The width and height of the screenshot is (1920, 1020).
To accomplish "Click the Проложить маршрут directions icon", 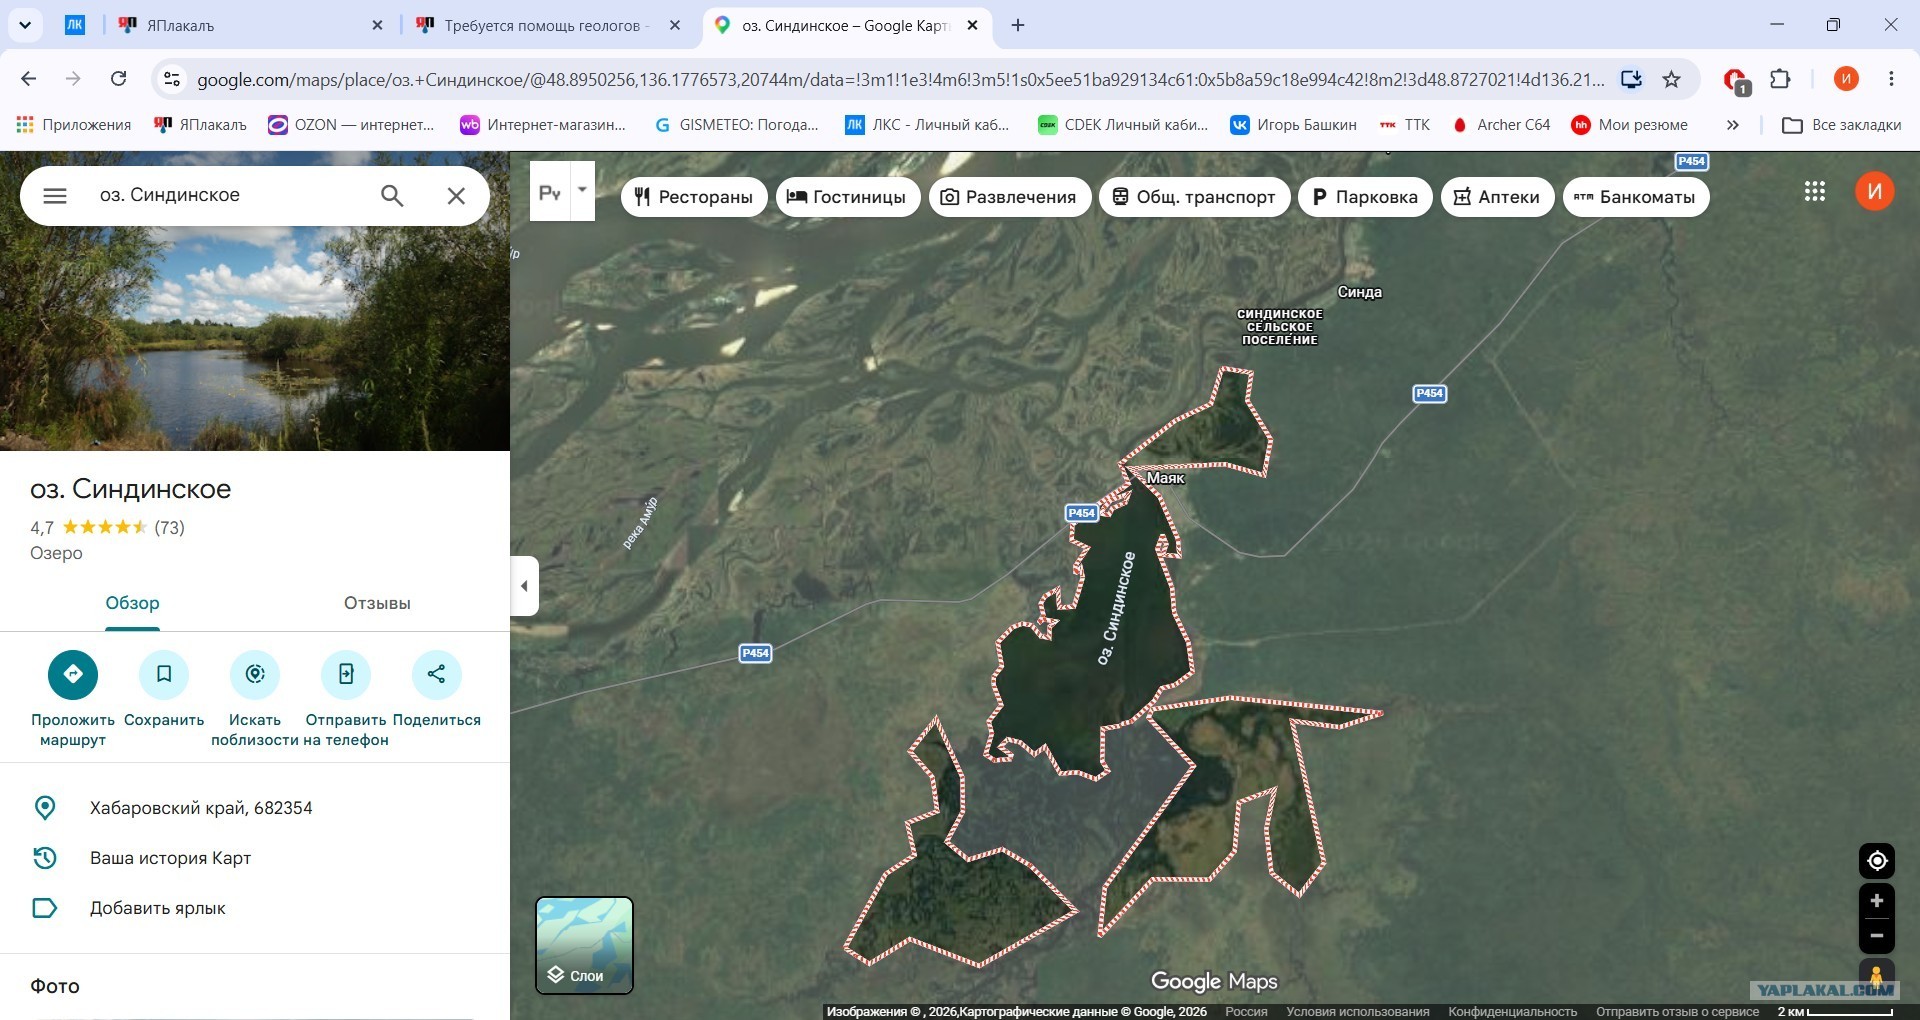I will [x=73, y=675].
